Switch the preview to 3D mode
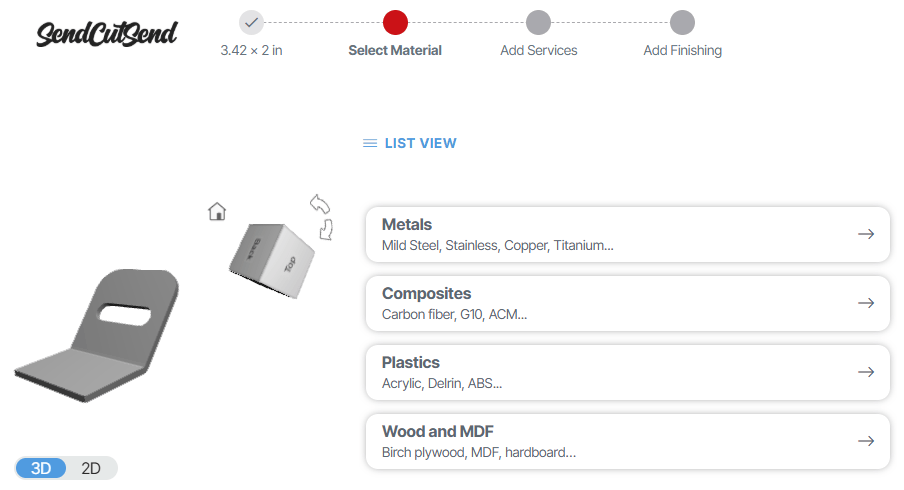The height and width of the screenshot is (490, 904). tap(41, 468)
